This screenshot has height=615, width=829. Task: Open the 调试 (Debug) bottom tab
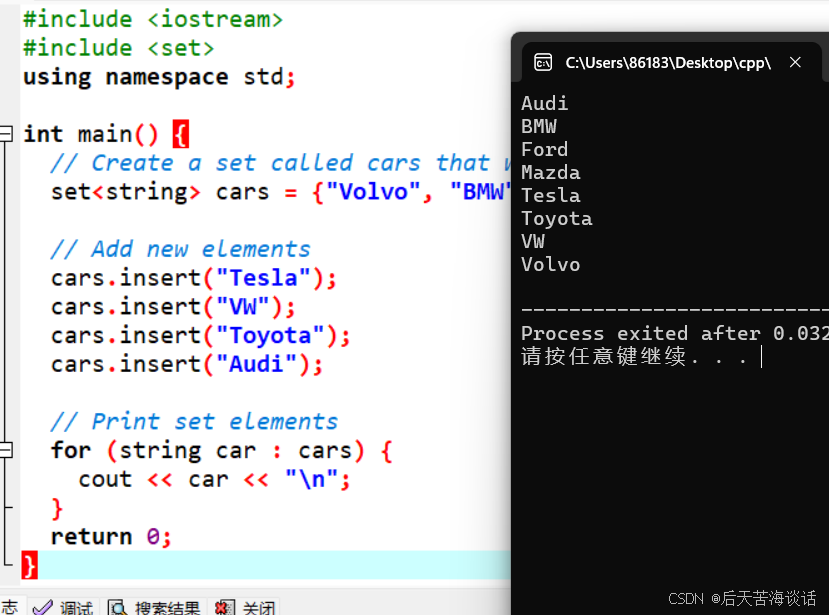tap(63, 607)
